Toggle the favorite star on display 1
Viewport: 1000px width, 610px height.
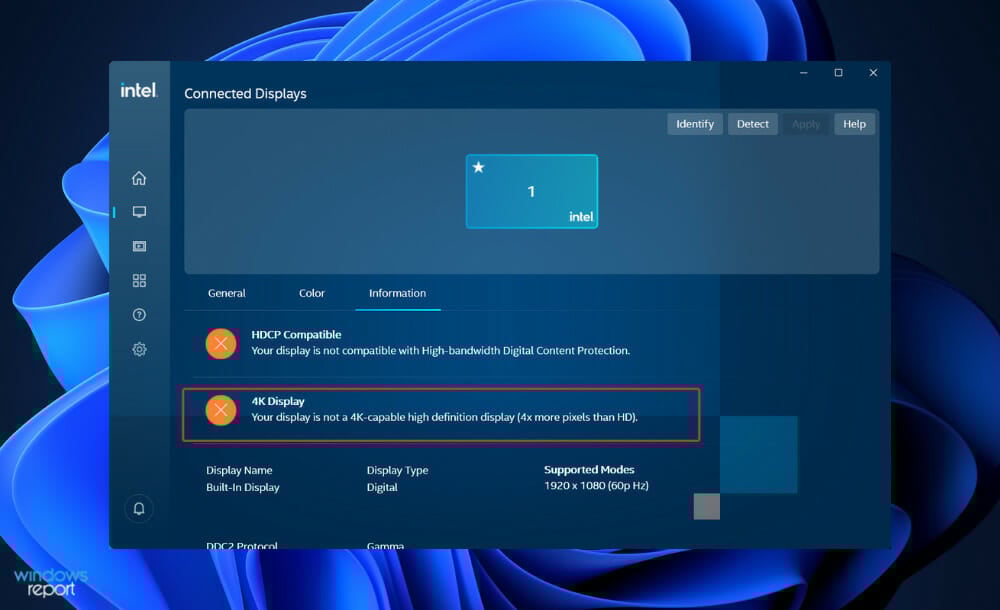(479, 168)
